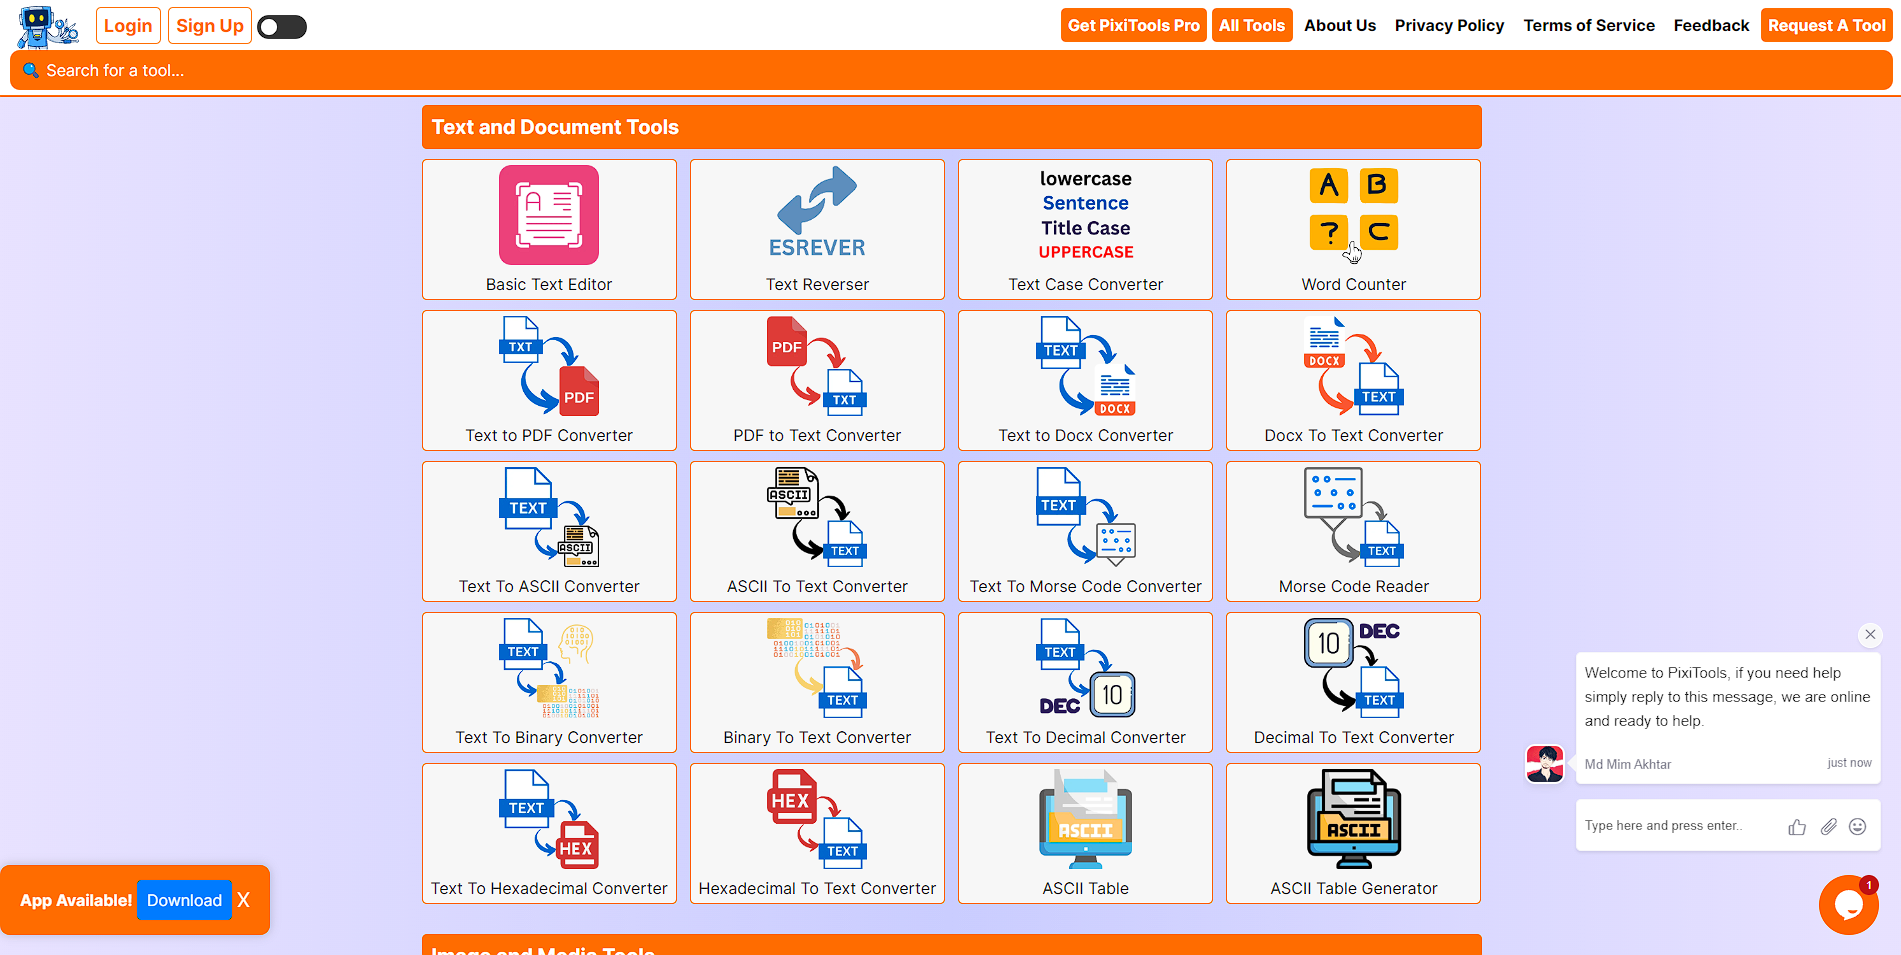This screenshot has width=1901, height=955.
Task: Open the Hexadecimal To Text Converter icon
Action: tap(817, 819)
